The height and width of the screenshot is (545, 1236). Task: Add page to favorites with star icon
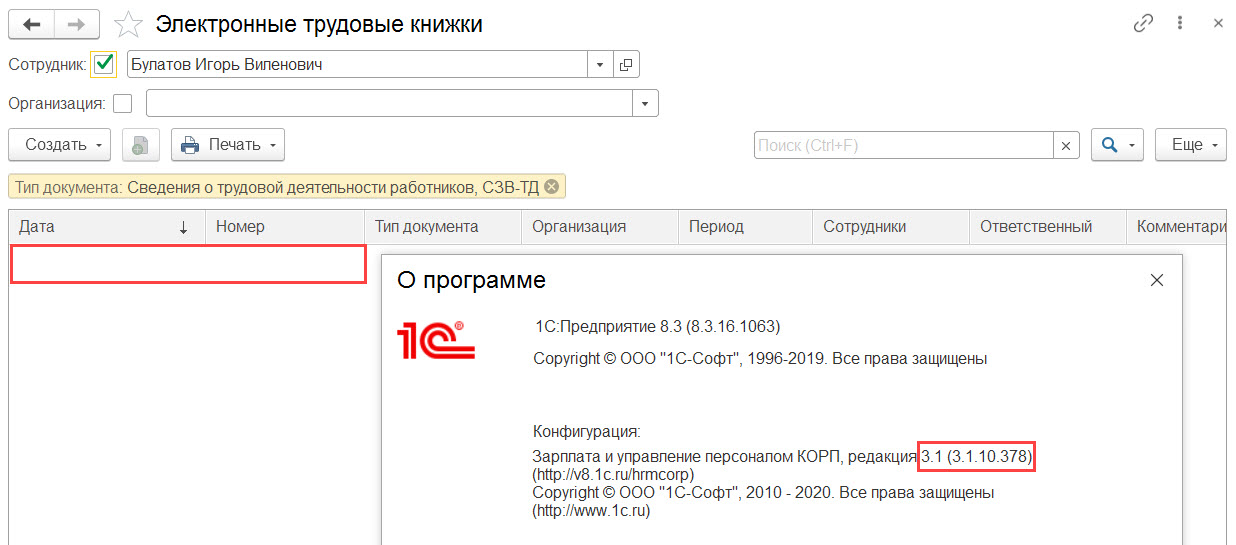point(127,24)
